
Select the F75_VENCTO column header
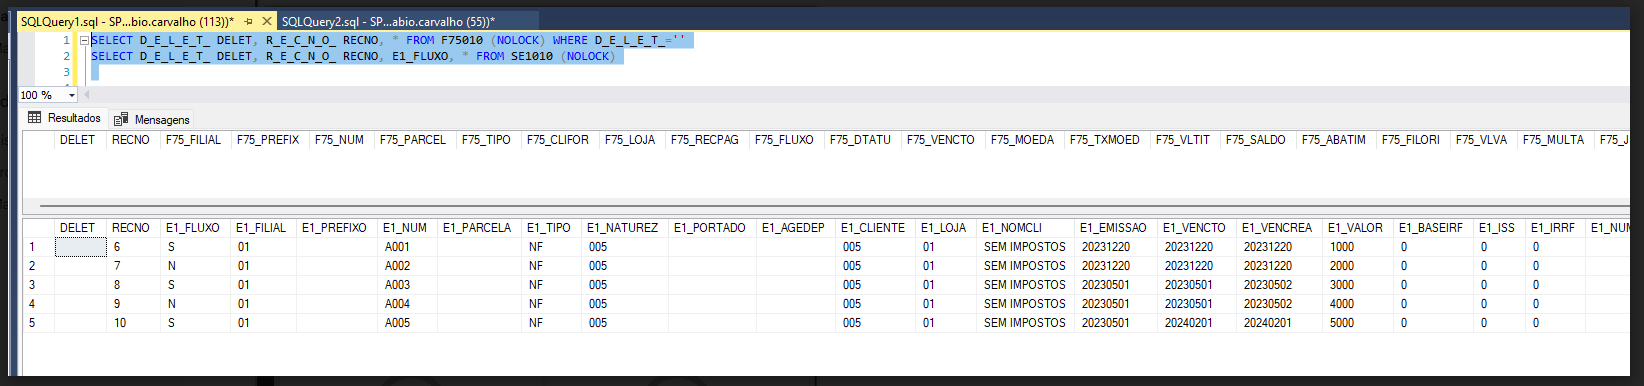pos(941,140)
